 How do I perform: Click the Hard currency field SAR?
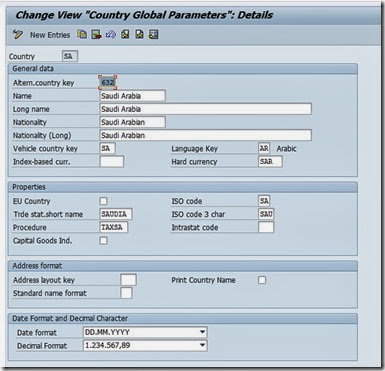(270, 162)
